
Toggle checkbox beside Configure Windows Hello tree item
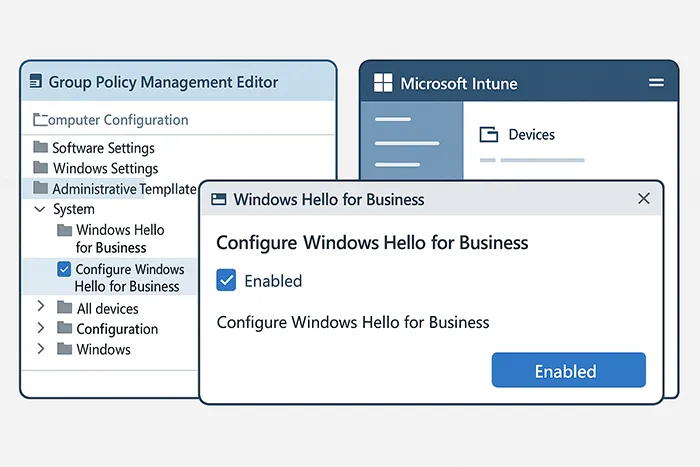(64, 269)
